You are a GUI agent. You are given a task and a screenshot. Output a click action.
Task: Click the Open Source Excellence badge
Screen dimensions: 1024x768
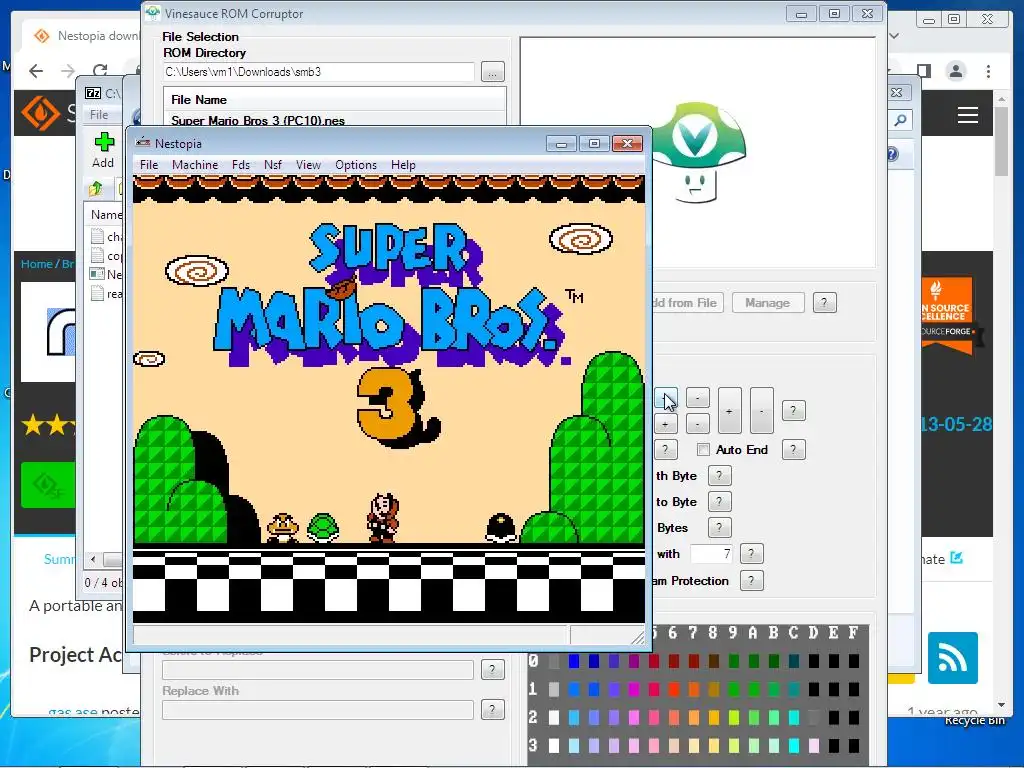(x=946, y=316)
